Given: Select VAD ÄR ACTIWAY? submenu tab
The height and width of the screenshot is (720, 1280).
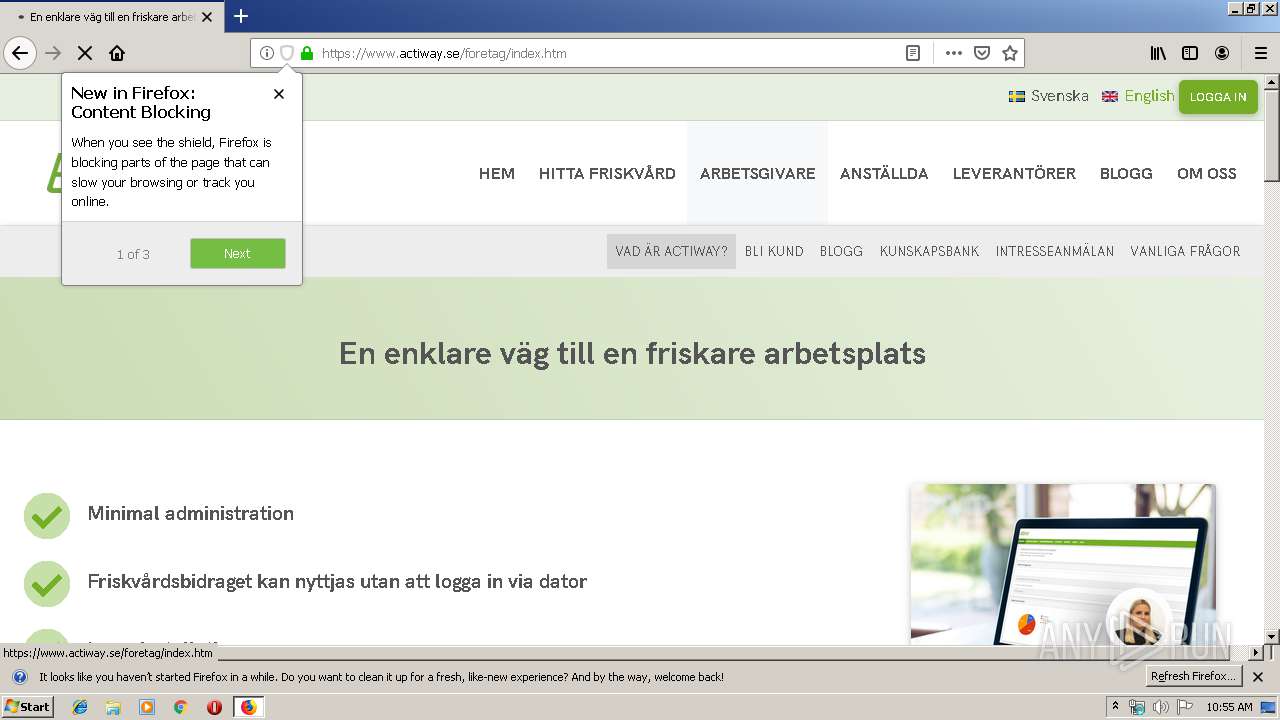Looking at the screenshot, I should (x=671, y=252).
